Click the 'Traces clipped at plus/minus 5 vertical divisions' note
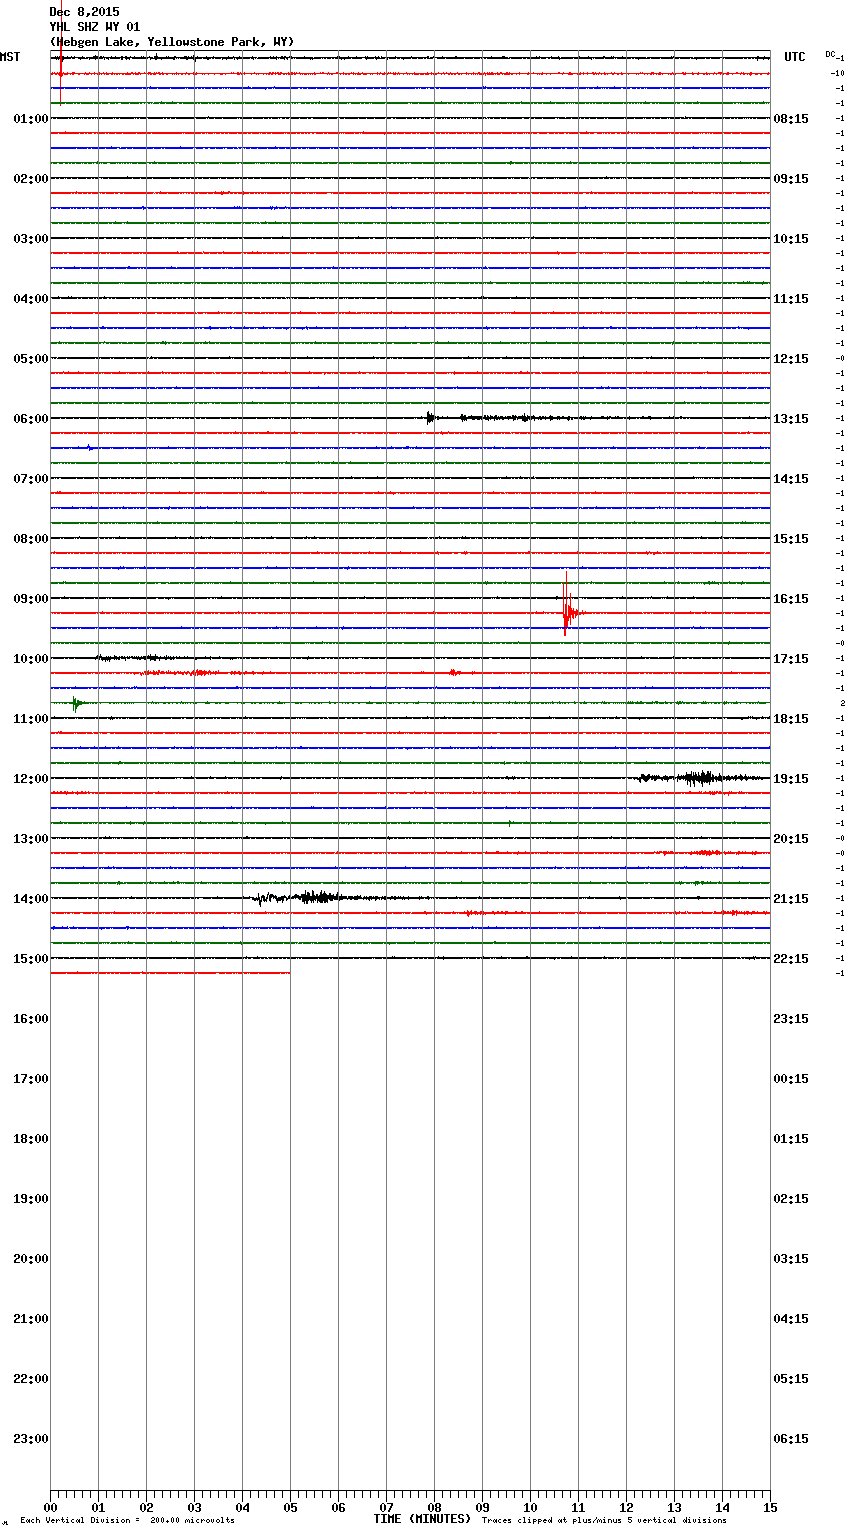Image resolution: width=850 pixels, height=1534 pixels. pyautogui.click(x=604, y=1521)
